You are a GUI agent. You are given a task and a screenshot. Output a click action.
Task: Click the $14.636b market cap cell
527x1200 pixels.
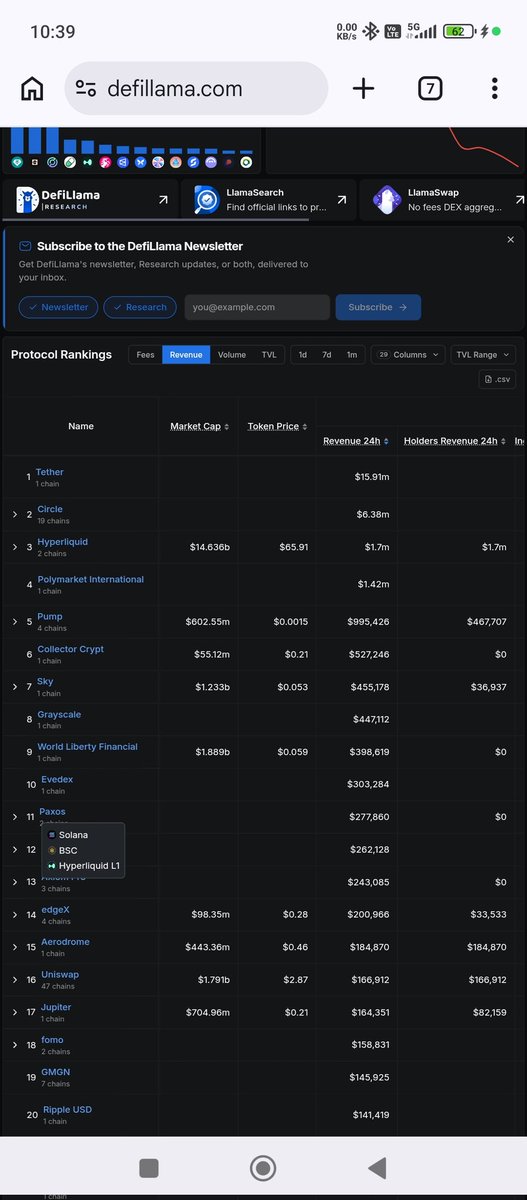[x=209, y=547]
